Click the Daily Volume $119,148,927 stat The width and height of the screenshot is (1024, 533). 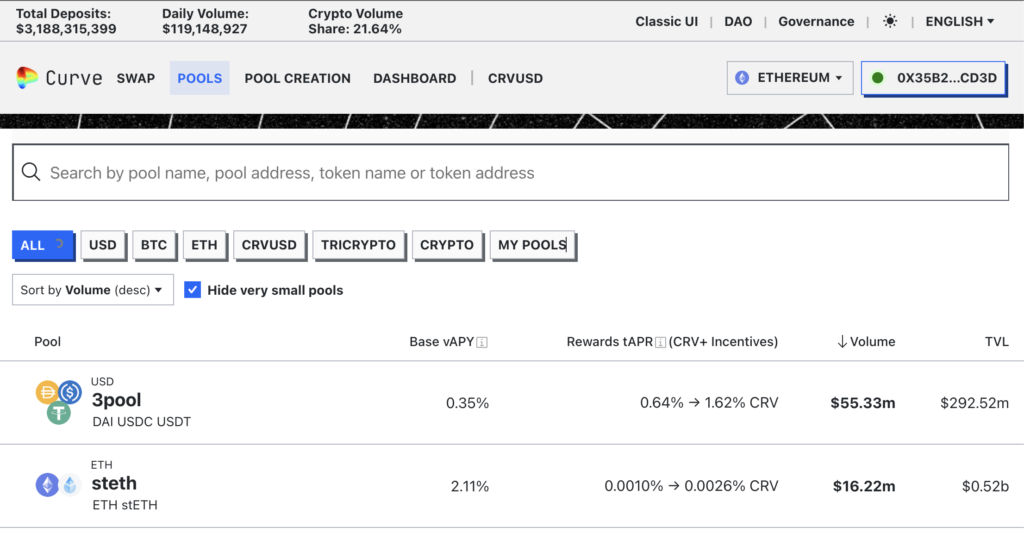[x=205, y=22]
